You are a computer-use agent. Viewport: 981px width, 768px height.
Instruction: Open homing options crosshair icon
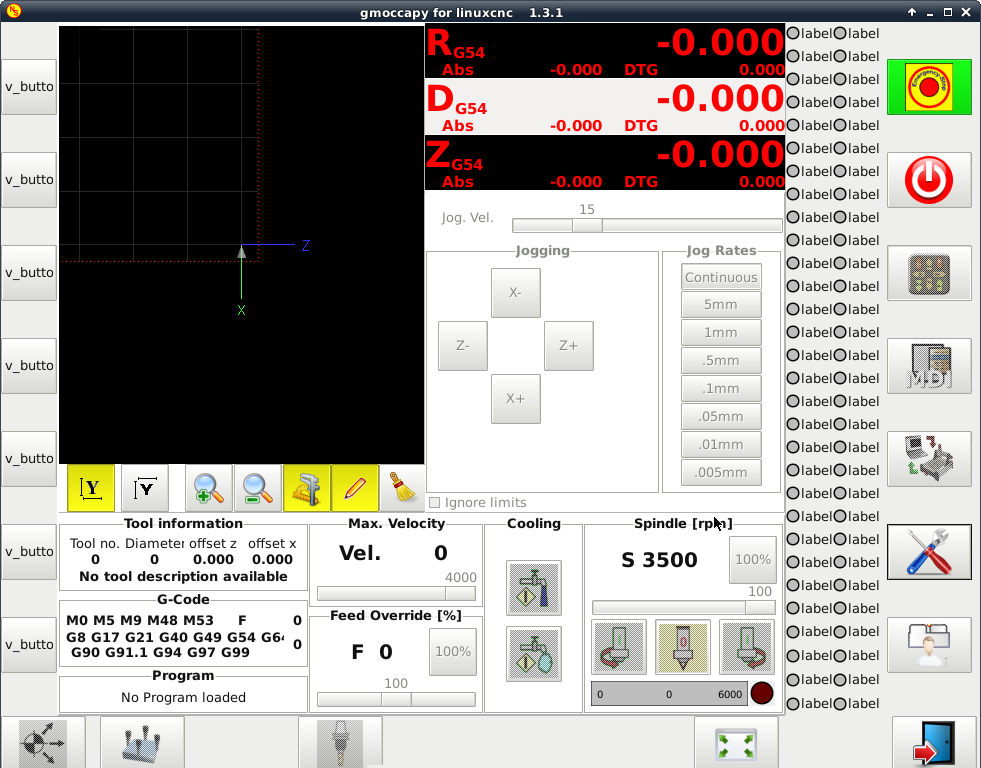pyautogui.click(x=43, y=742)
